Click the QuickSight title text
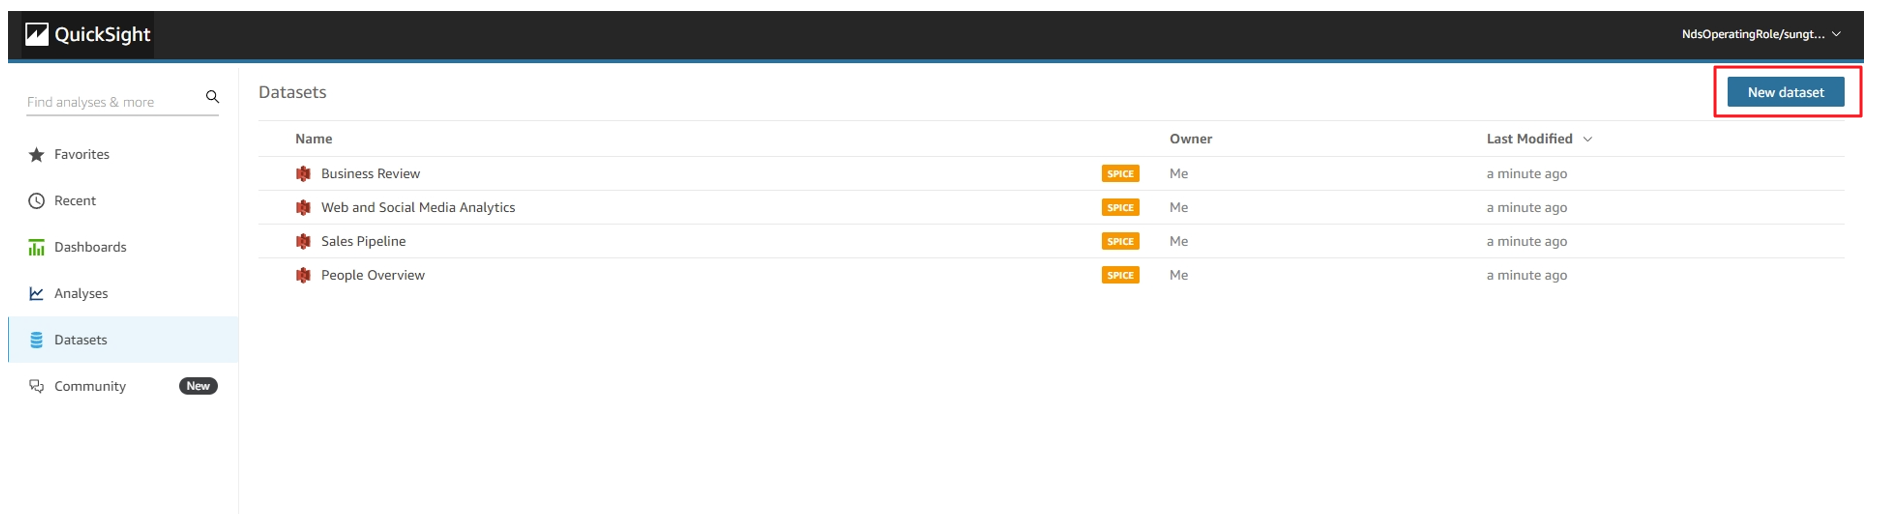 (x=103, y=35)
